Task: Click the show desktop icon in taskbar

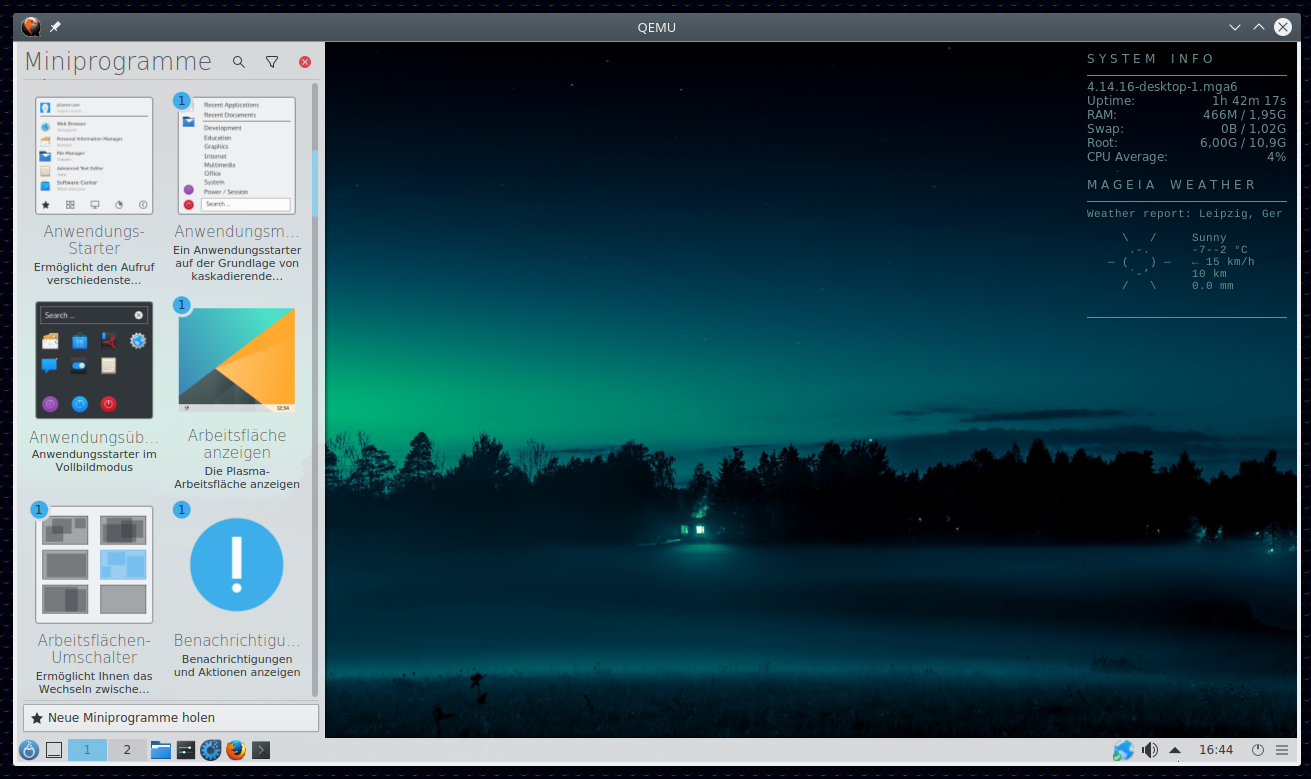Action: 55,750
